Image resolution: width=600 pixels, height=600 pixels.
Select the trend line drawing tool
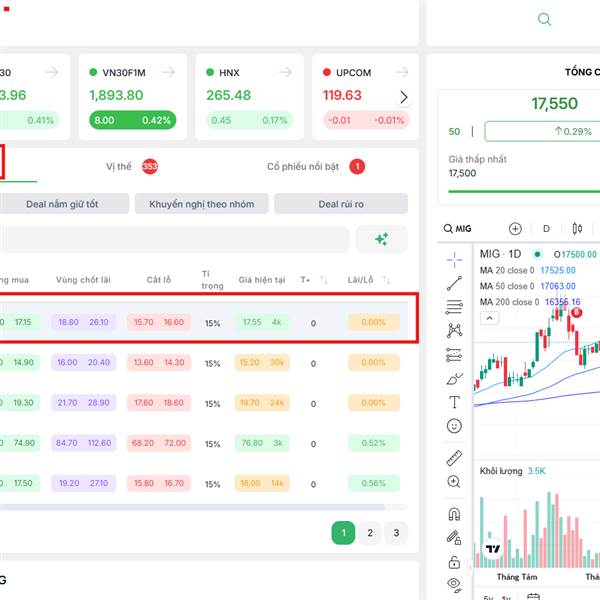[454, 284]
